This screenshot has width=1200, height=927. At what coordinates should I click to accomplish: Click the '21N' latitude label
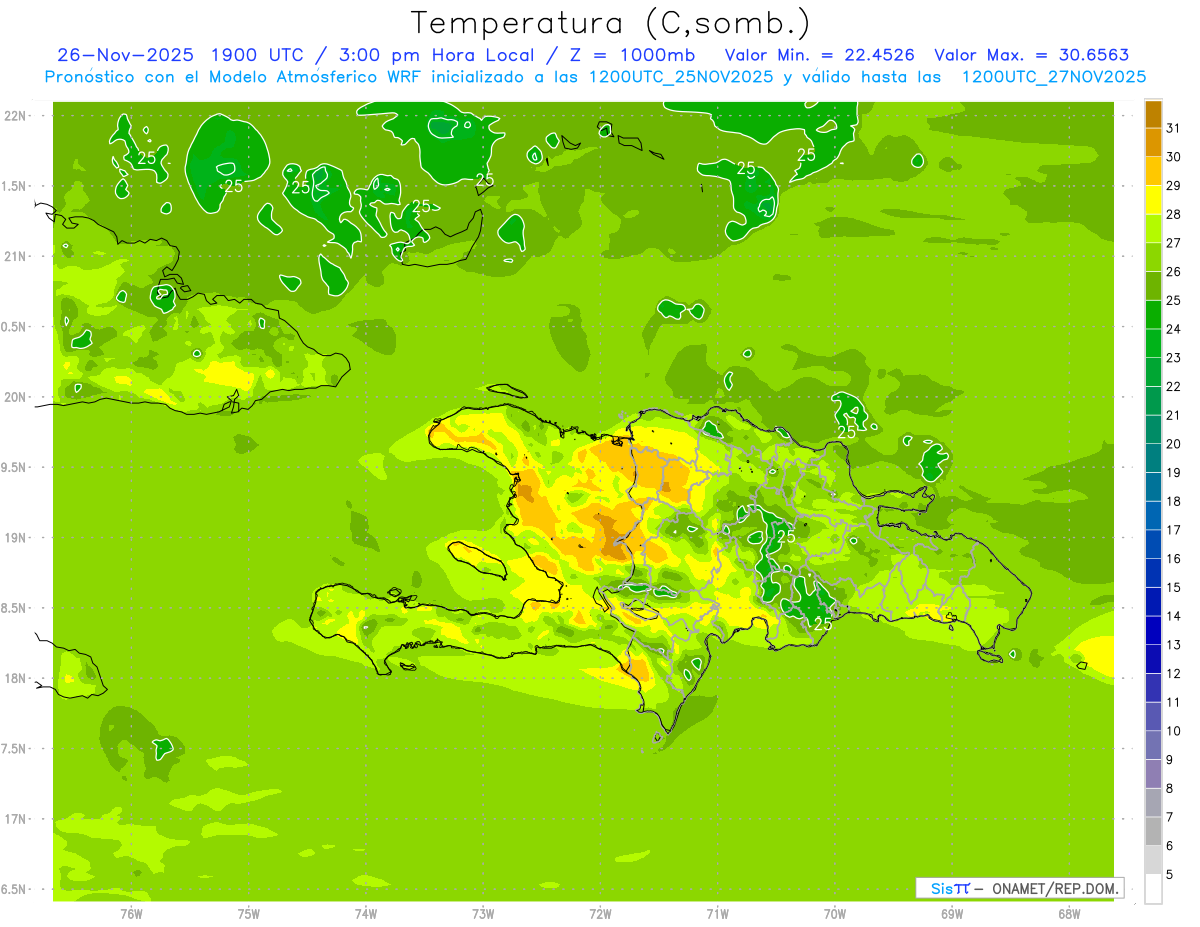tap(15, 257)
